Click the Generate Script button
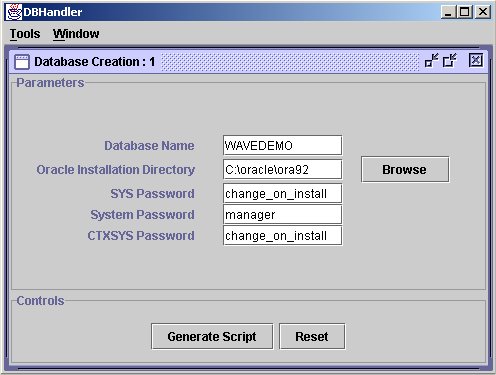The width and height of the screenshot is (496, 375). click(x=212, y=336)
